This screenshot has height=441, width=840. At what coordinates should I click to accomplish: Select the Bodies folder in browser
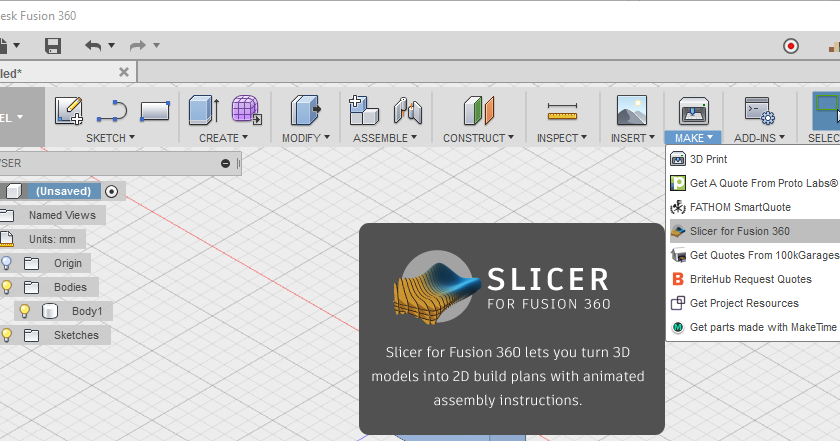tap(70, 287)
